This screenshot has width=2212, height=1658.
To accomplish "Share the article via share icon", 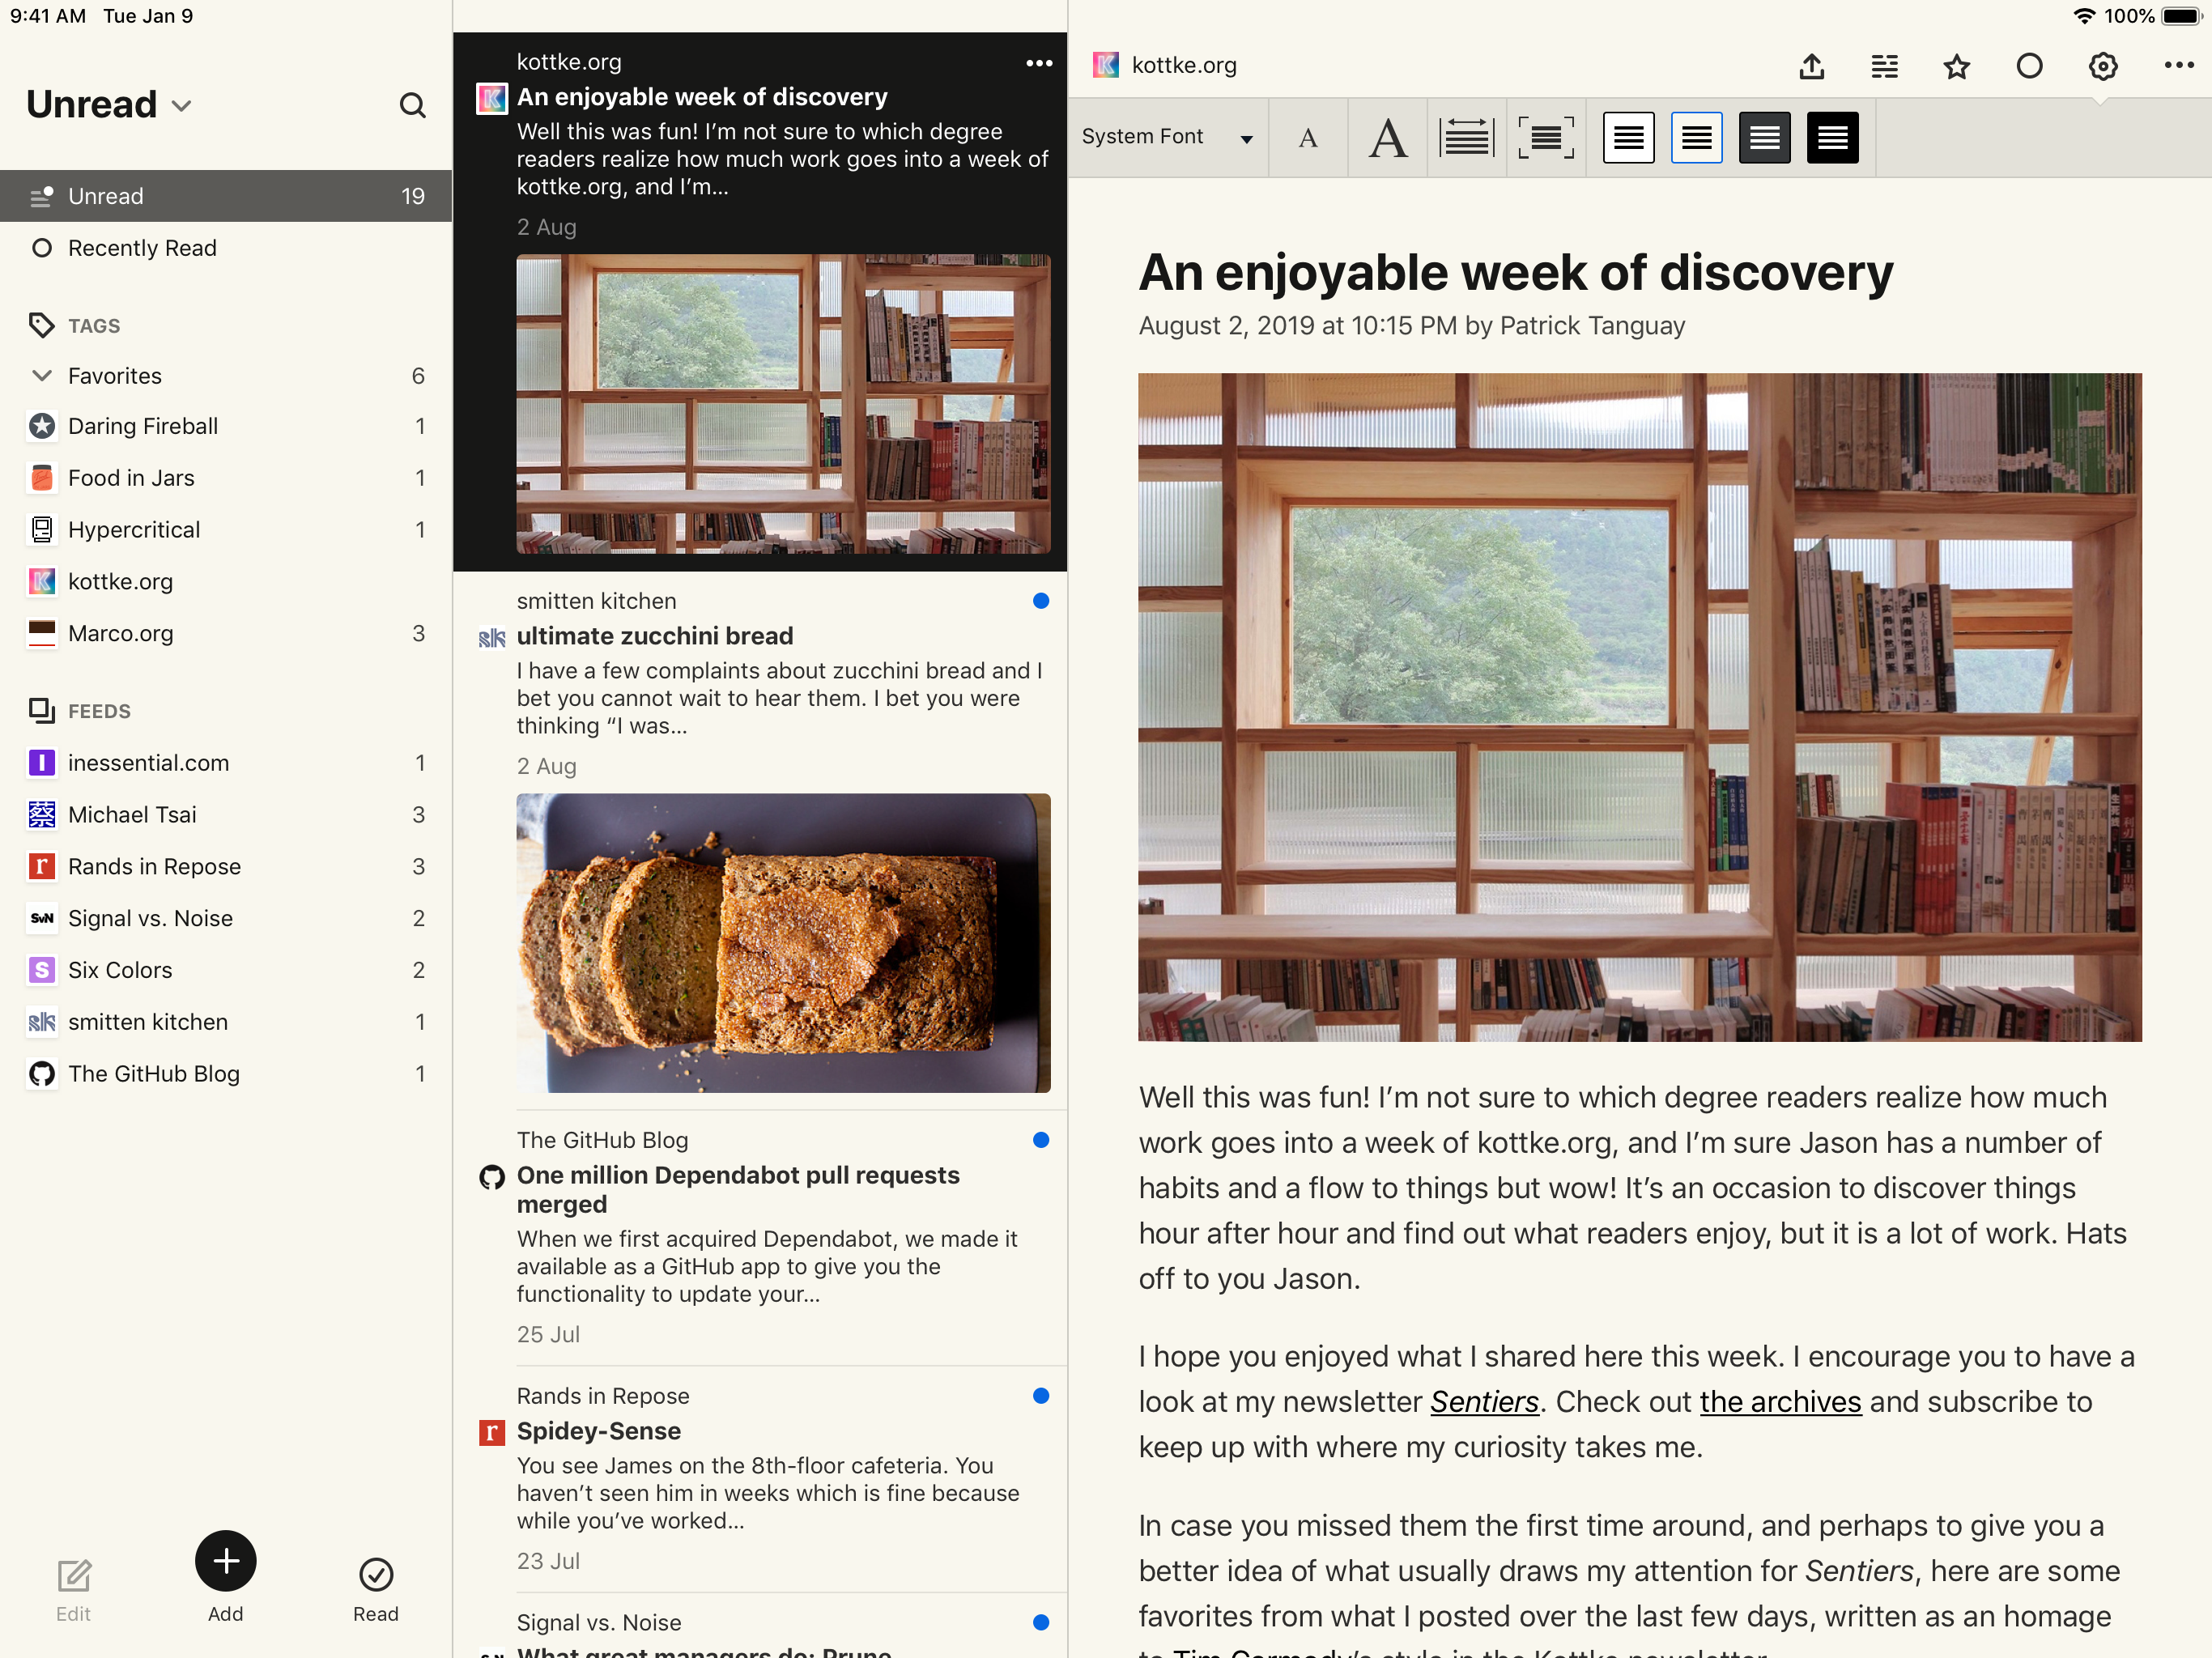I will pyautogui.click(x=1811, y=66).
